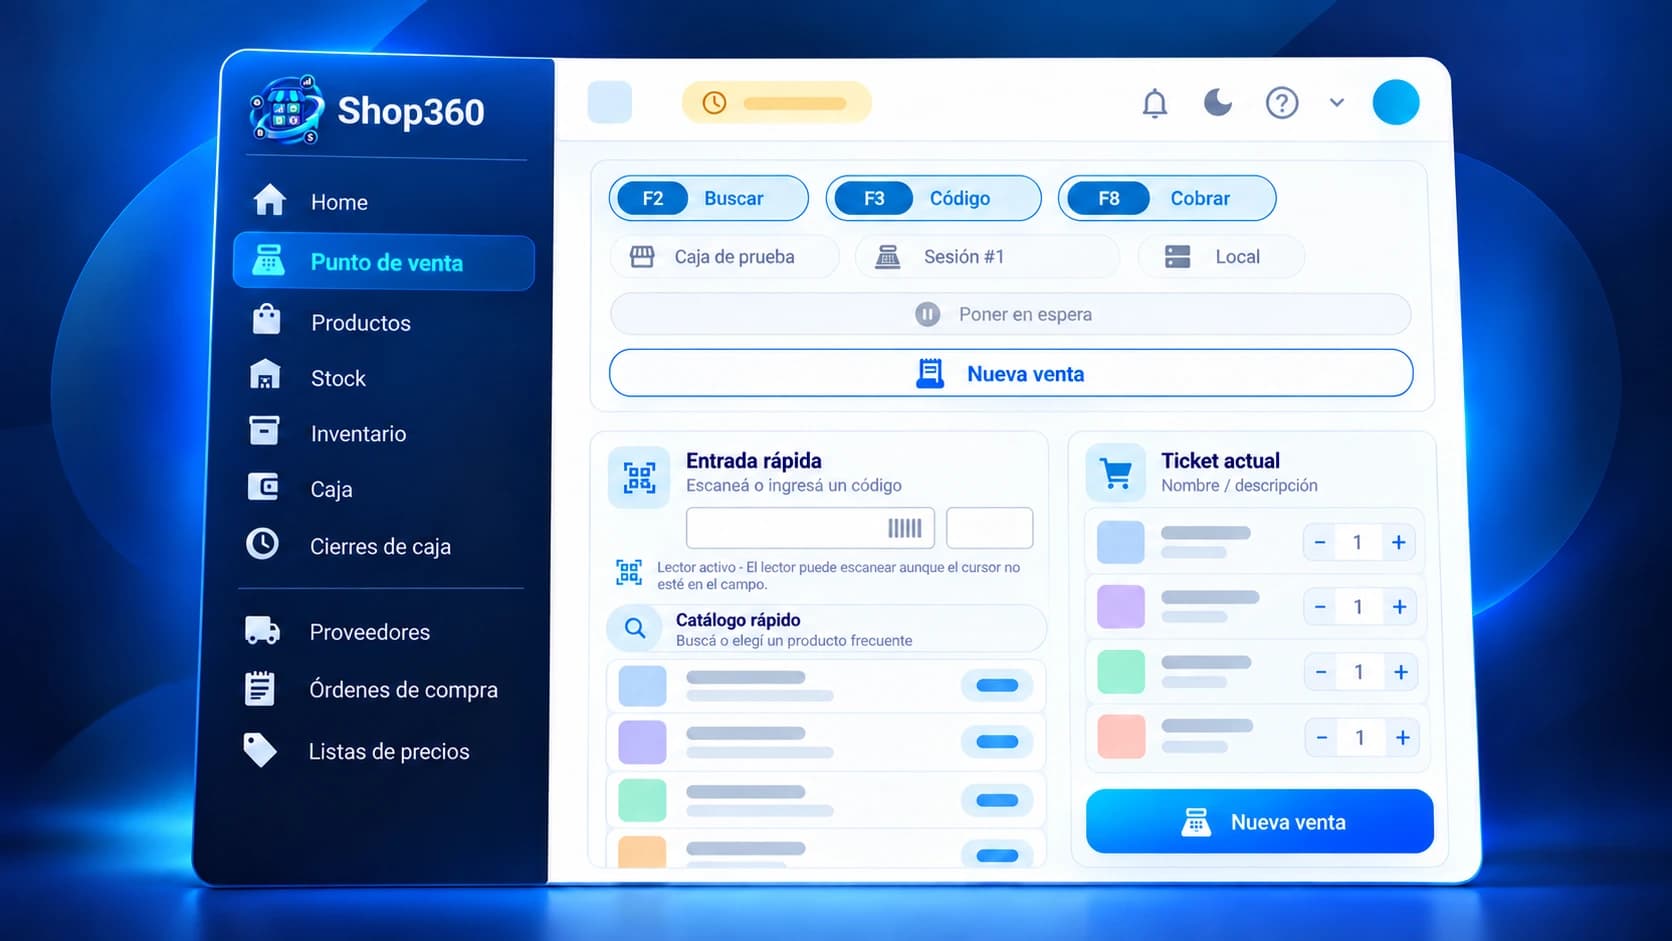Expand the chevron dropdown beside help

click(1337, 102)
